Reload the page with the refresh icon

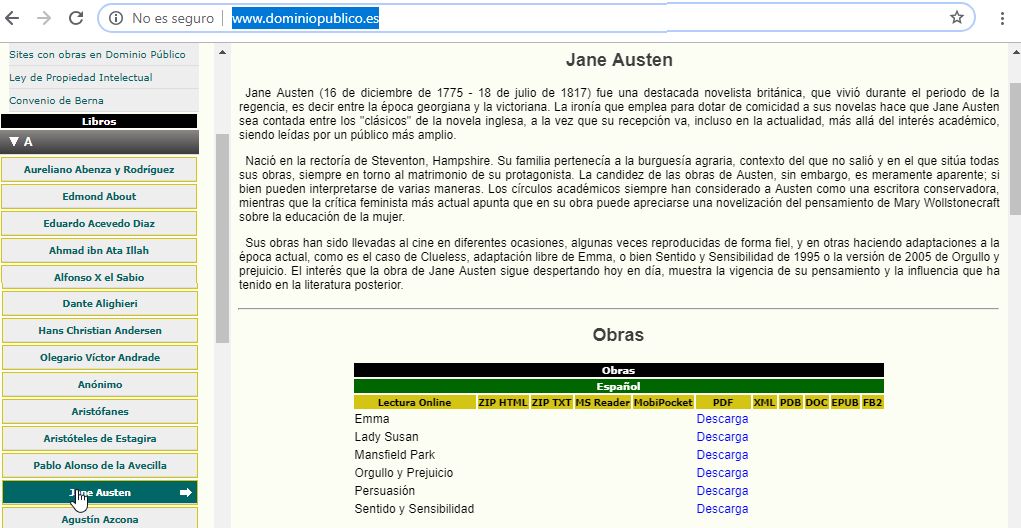tap(76, 18)
